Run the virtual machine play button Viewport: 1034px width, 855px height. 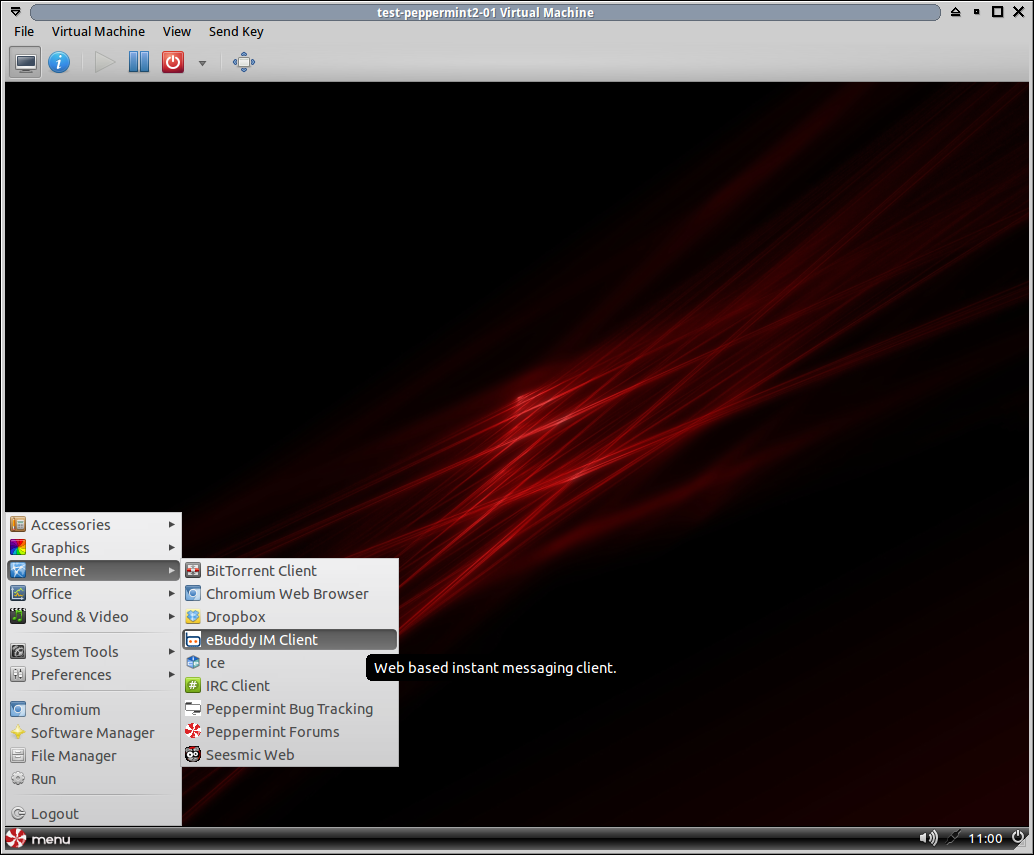(105, 63)
